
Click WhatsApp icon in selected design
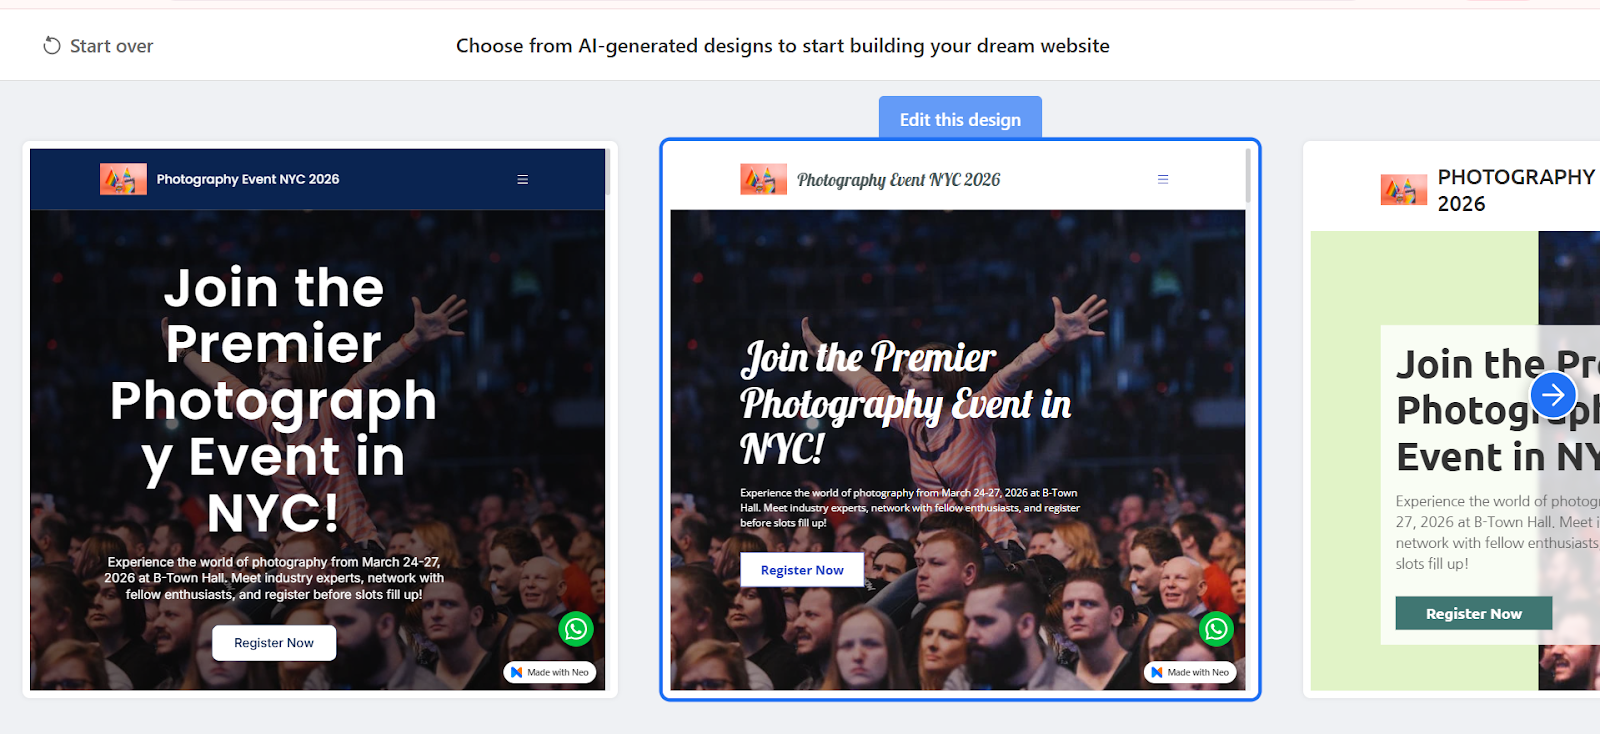(x=1216, y=629)
